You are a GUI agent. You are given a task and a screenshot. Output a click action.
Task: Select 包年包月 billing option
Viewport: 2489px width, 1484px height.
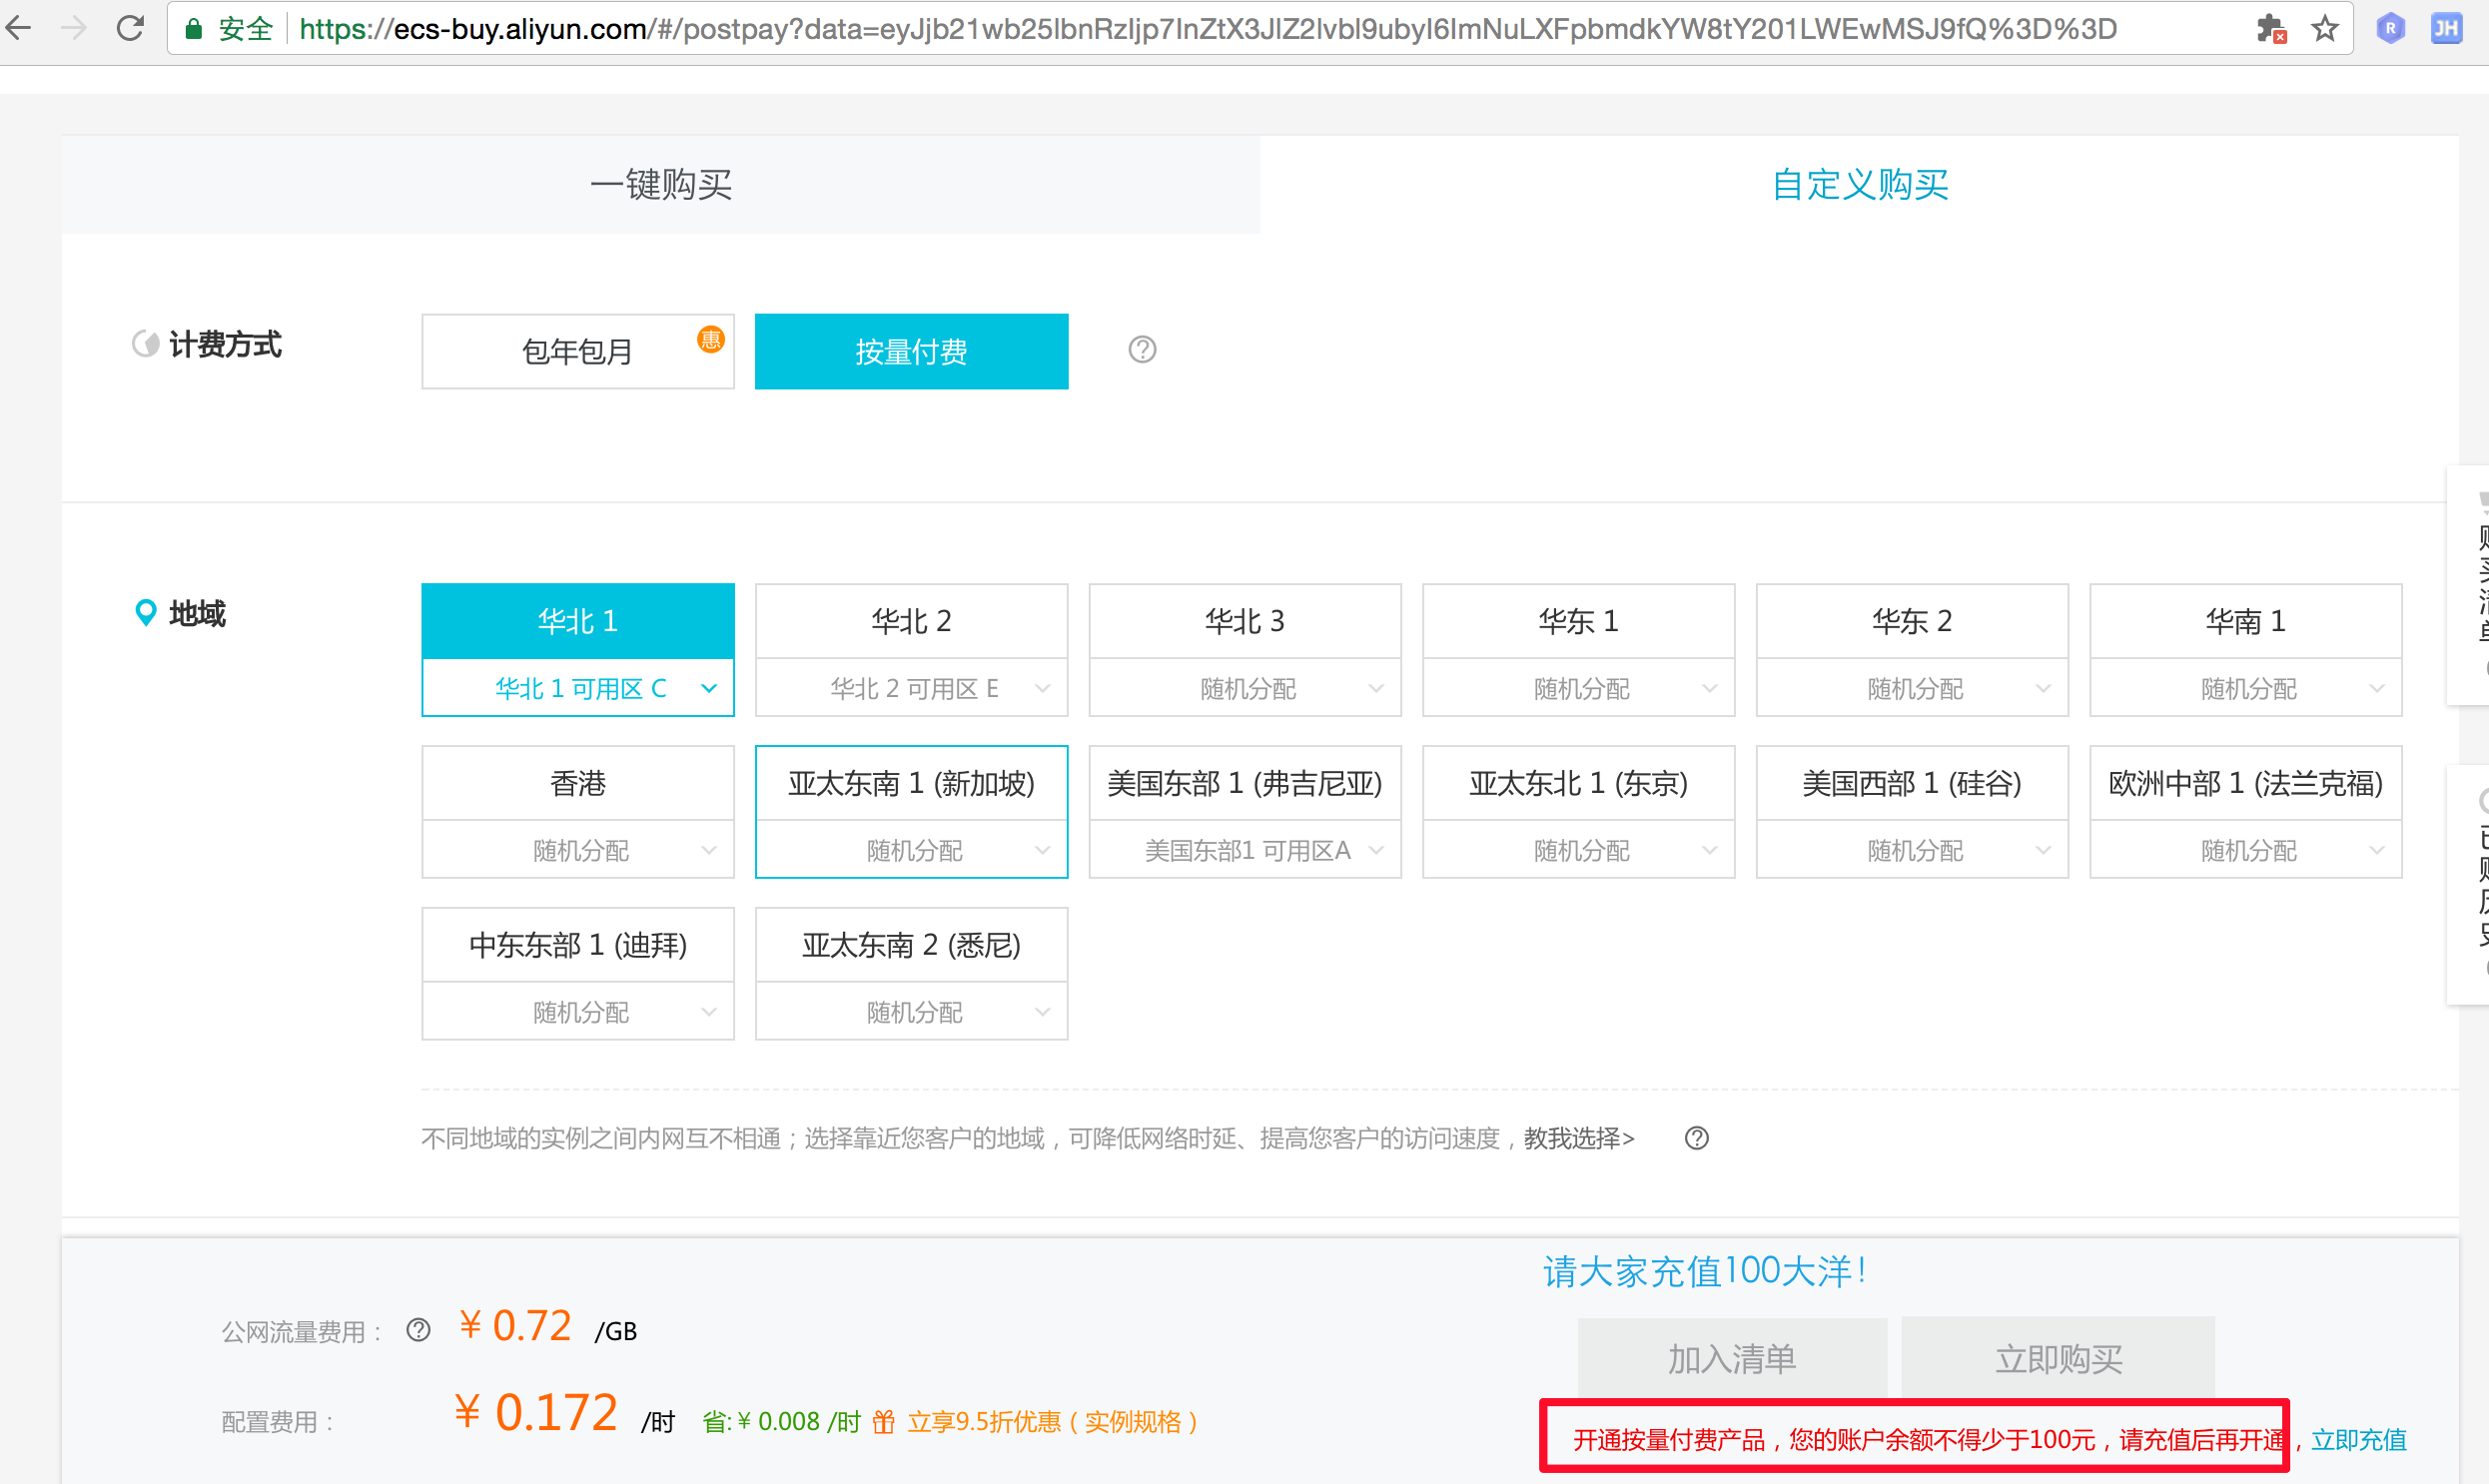click(577, 351)
